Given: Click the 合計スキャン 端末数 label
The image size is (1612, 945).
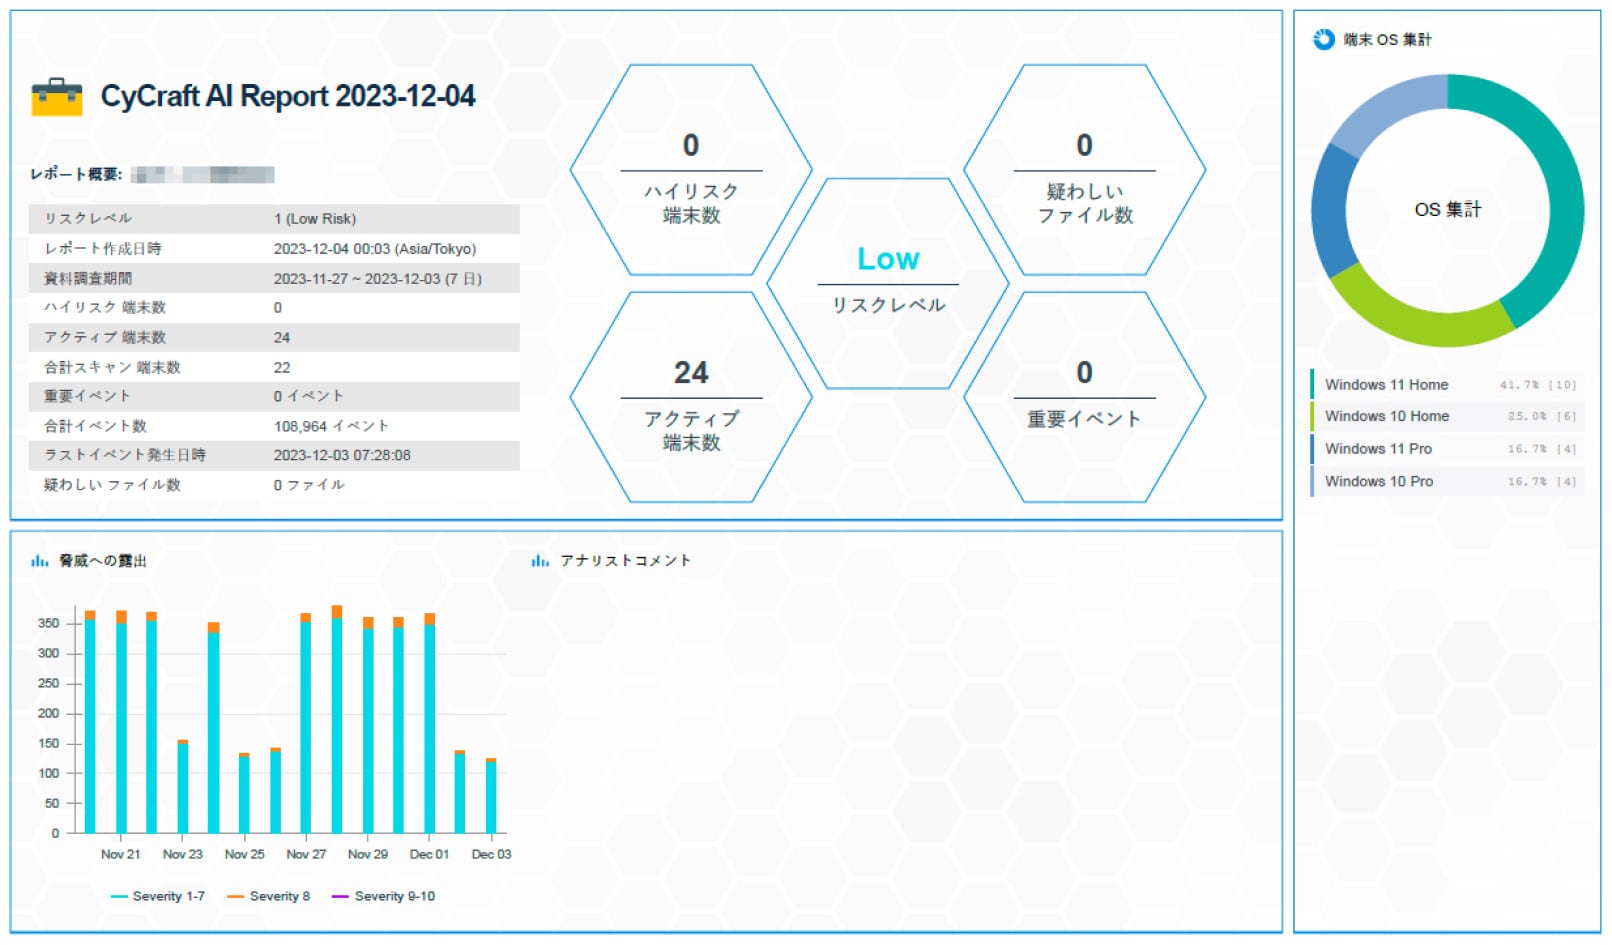Looking at the screenshot, I should [x=112, y=367].
